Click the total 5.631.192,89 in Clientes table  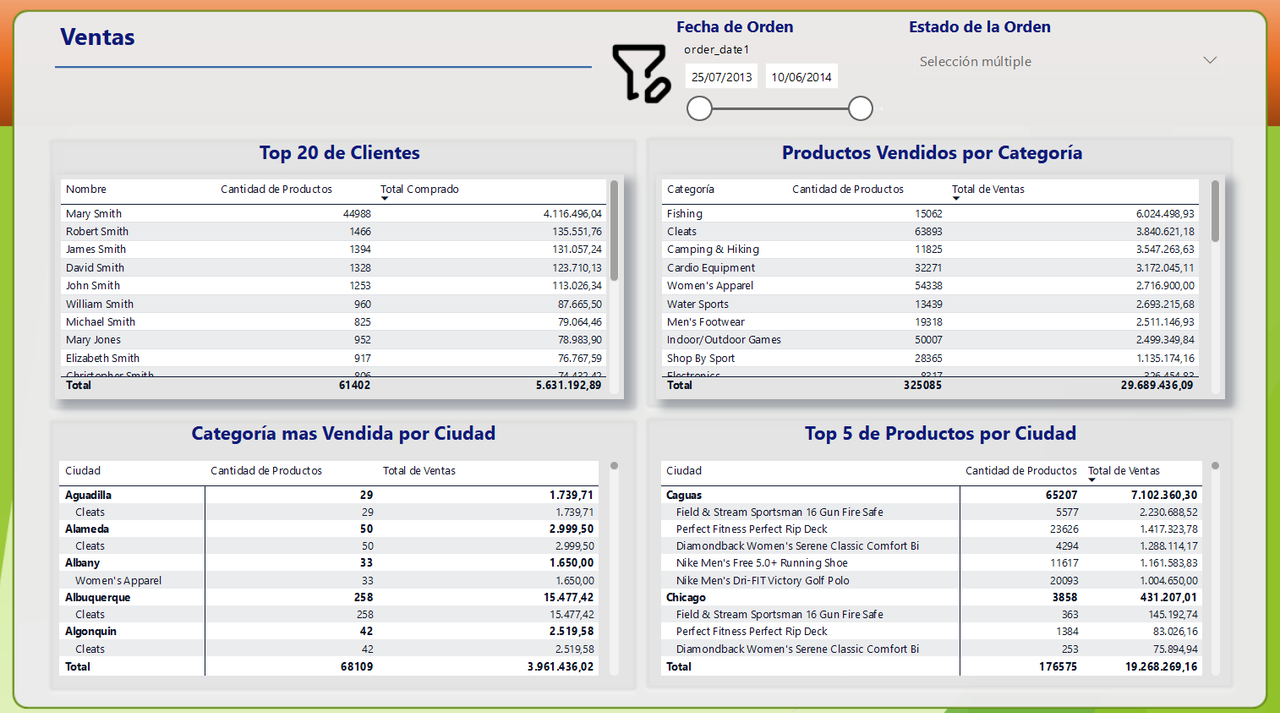(x=569, y=385)
